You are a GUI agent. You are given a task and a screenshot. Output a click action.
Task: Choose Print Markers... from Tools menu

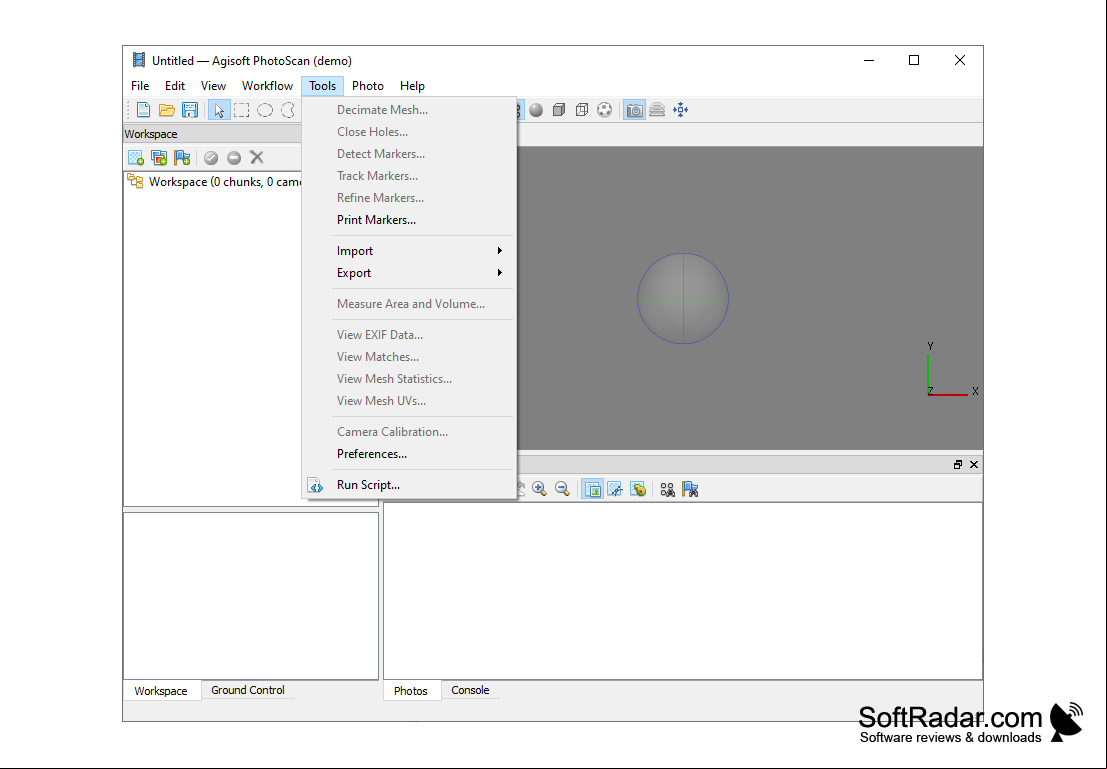(409, 220)
